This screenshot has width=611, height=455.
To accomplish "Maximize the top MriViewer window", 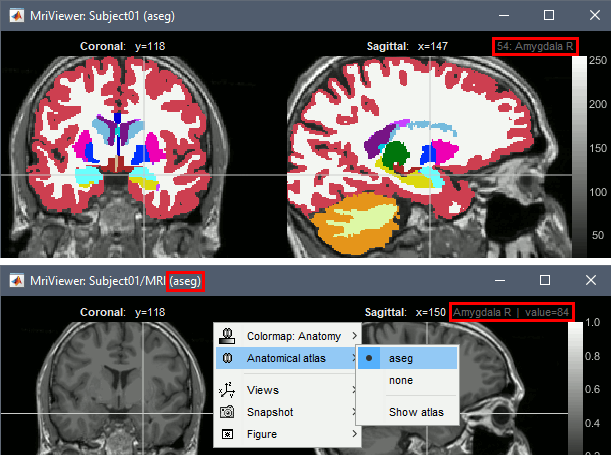I will click(548, 16).
